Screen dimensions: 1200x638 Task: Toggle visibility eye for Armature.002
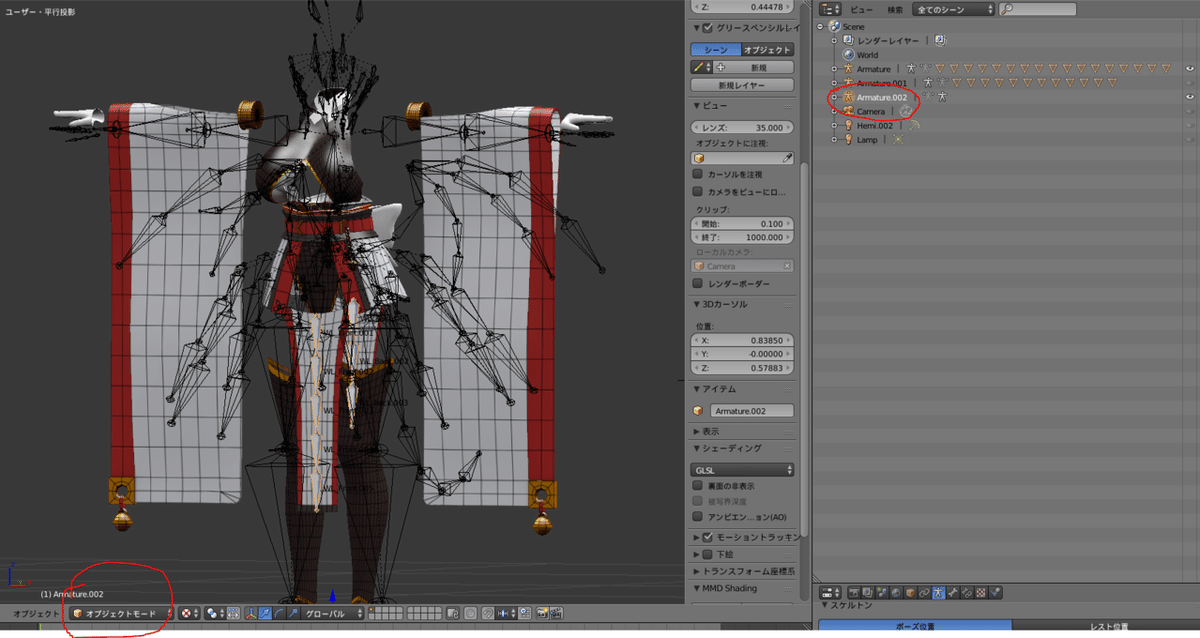(x=1190, y=97)
